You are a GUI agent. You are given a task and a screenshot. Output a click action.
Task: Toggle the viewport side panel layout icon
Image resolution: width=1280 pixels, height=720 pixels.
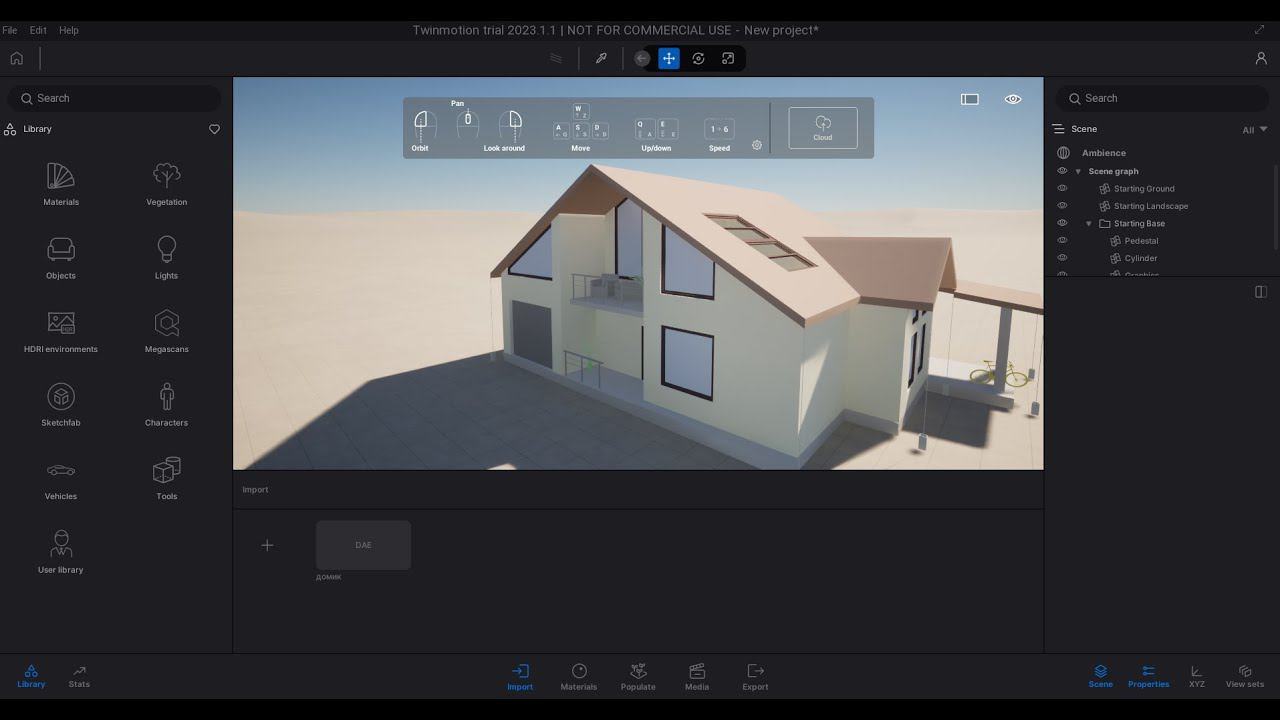tap(970, 99)
